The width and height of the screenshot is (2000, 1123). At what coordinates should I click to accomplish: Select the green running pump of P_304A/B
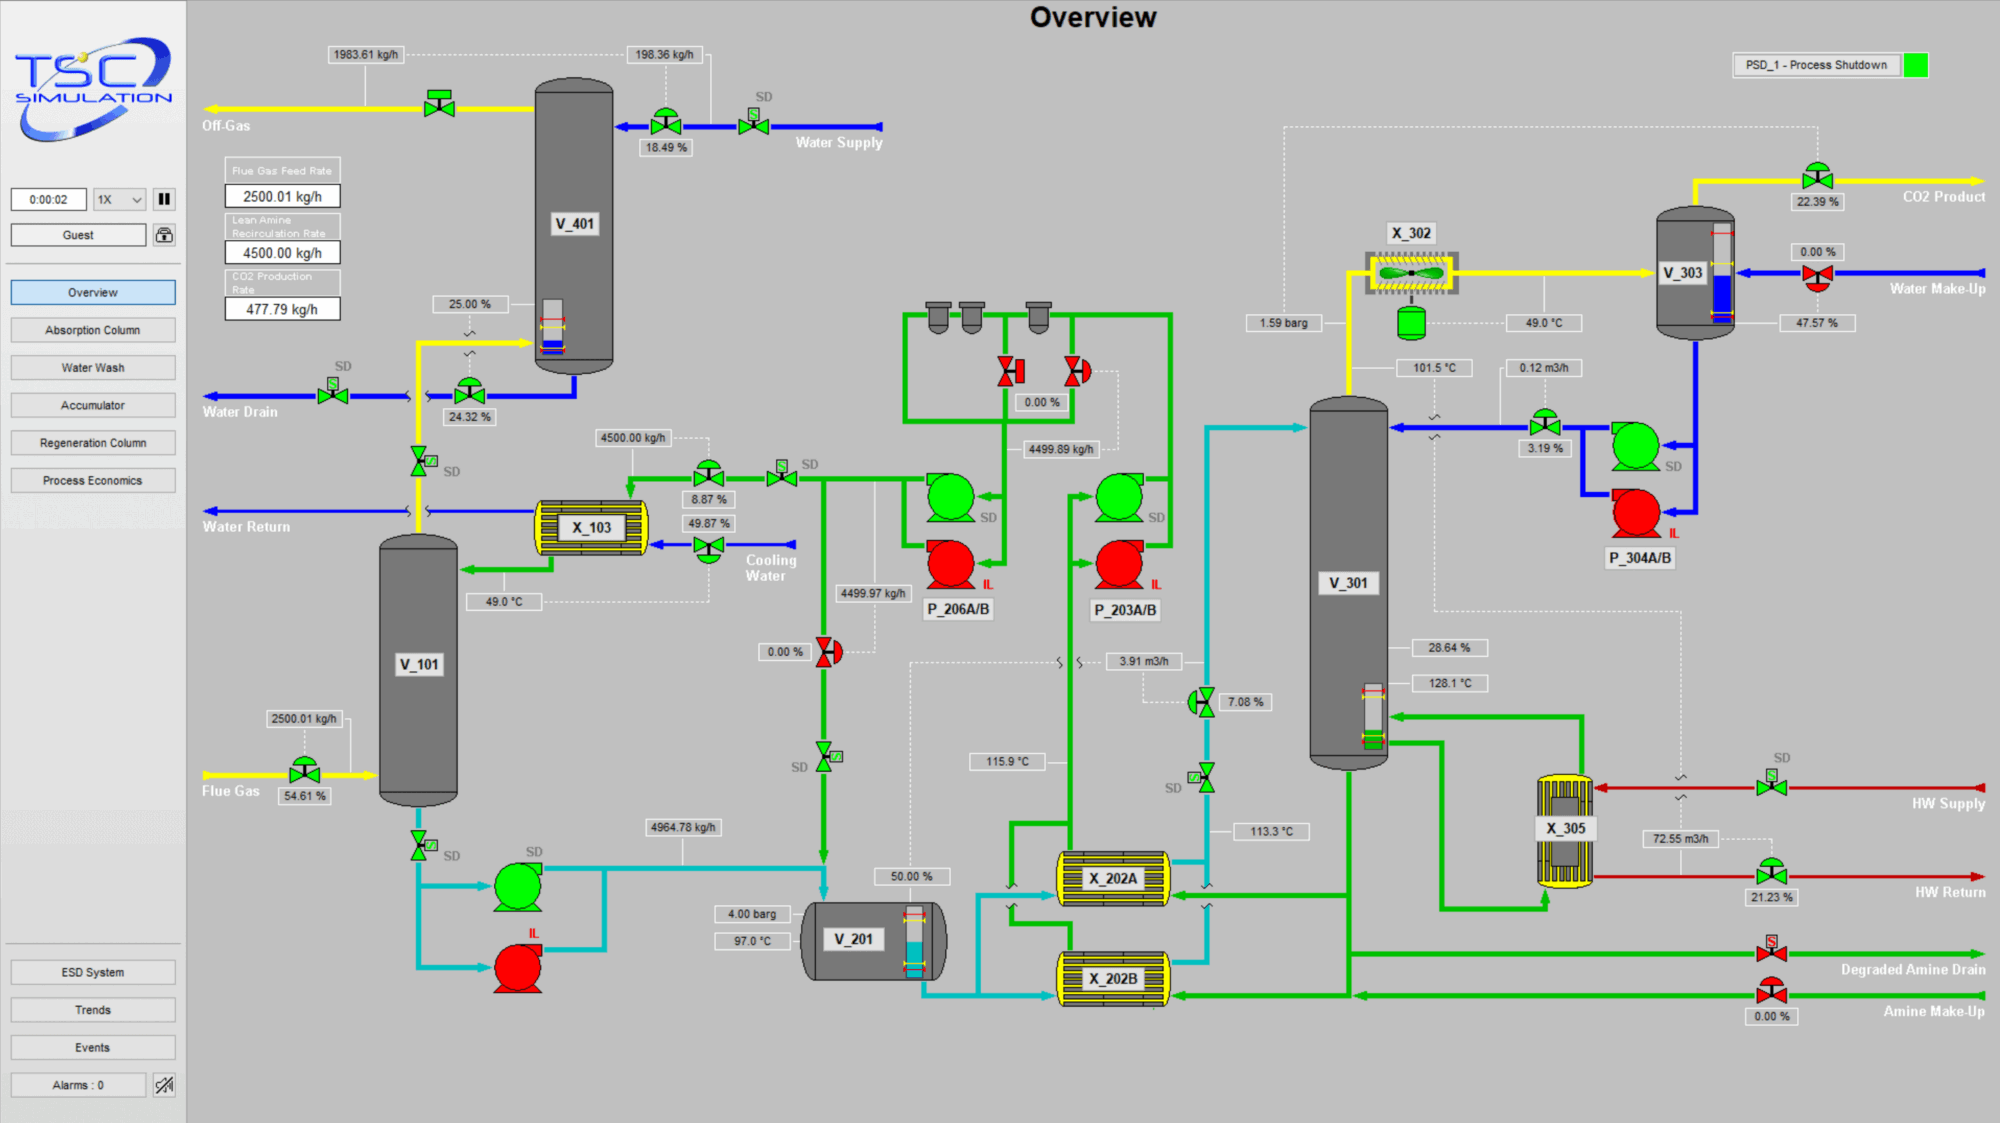1636,446
